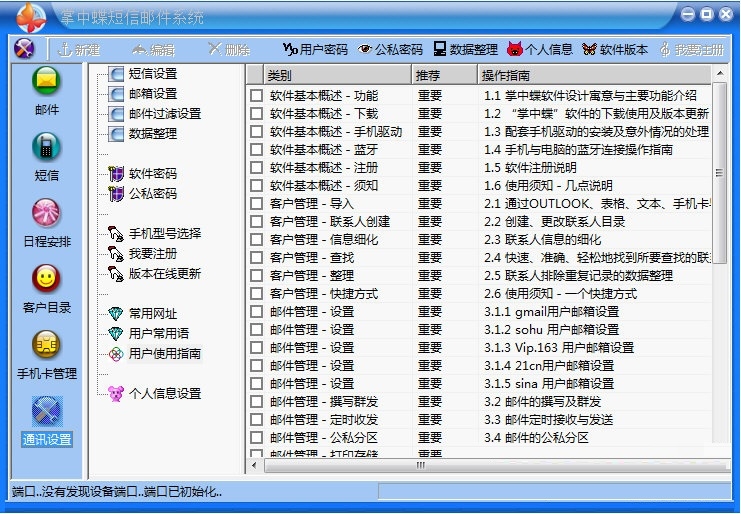The width and height of the screenshot is (741, 514).
Task: Sort by the 操作指南 column header
Action: point(594,75)
